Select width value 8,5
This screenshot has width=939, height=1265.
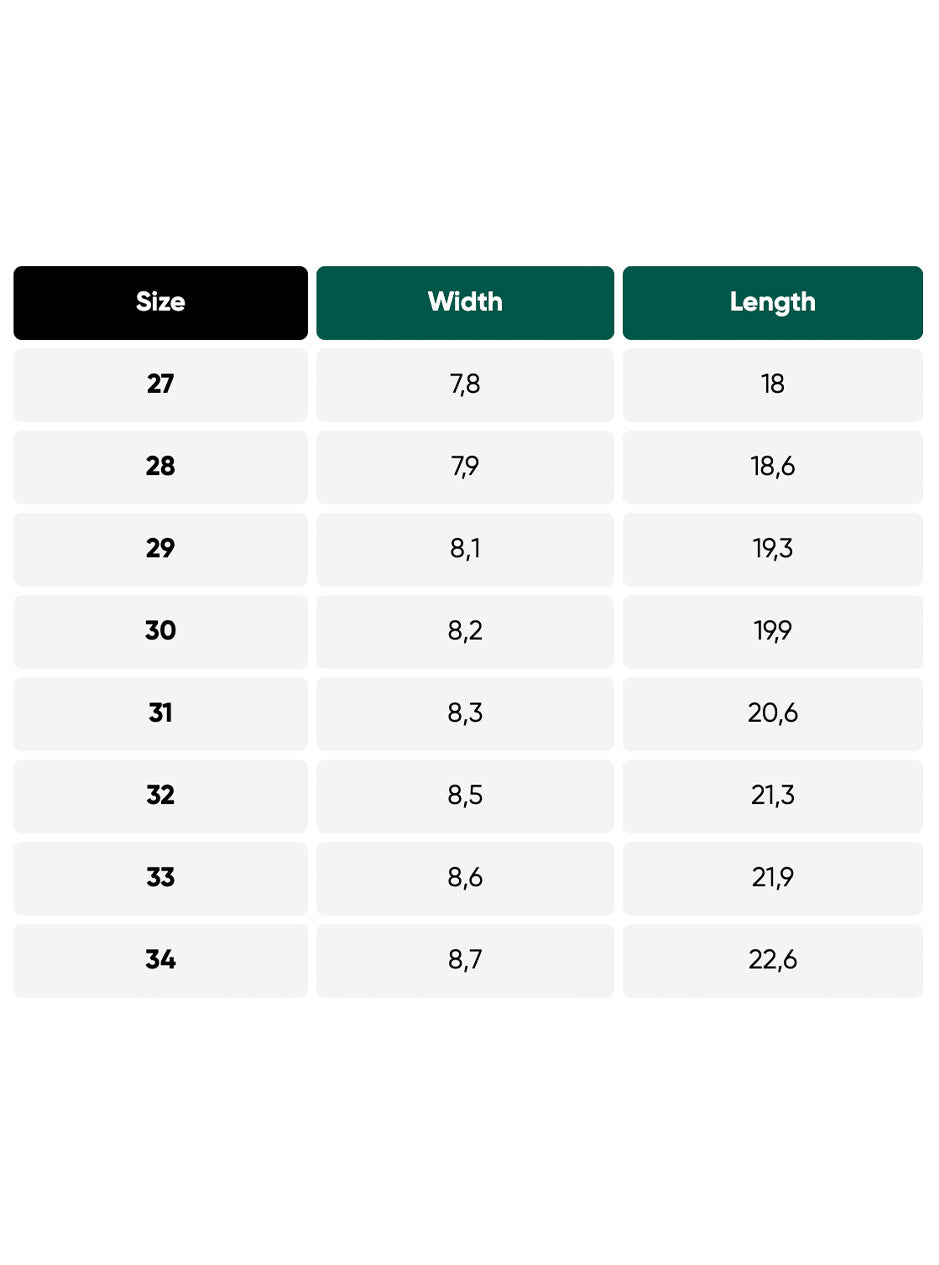465,796
